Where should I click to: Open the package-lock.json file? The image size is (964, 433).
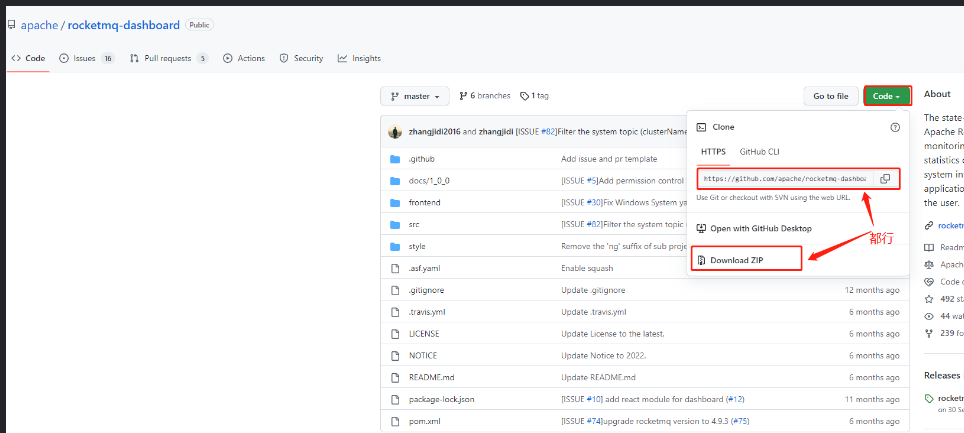click(x=441, y=399)
